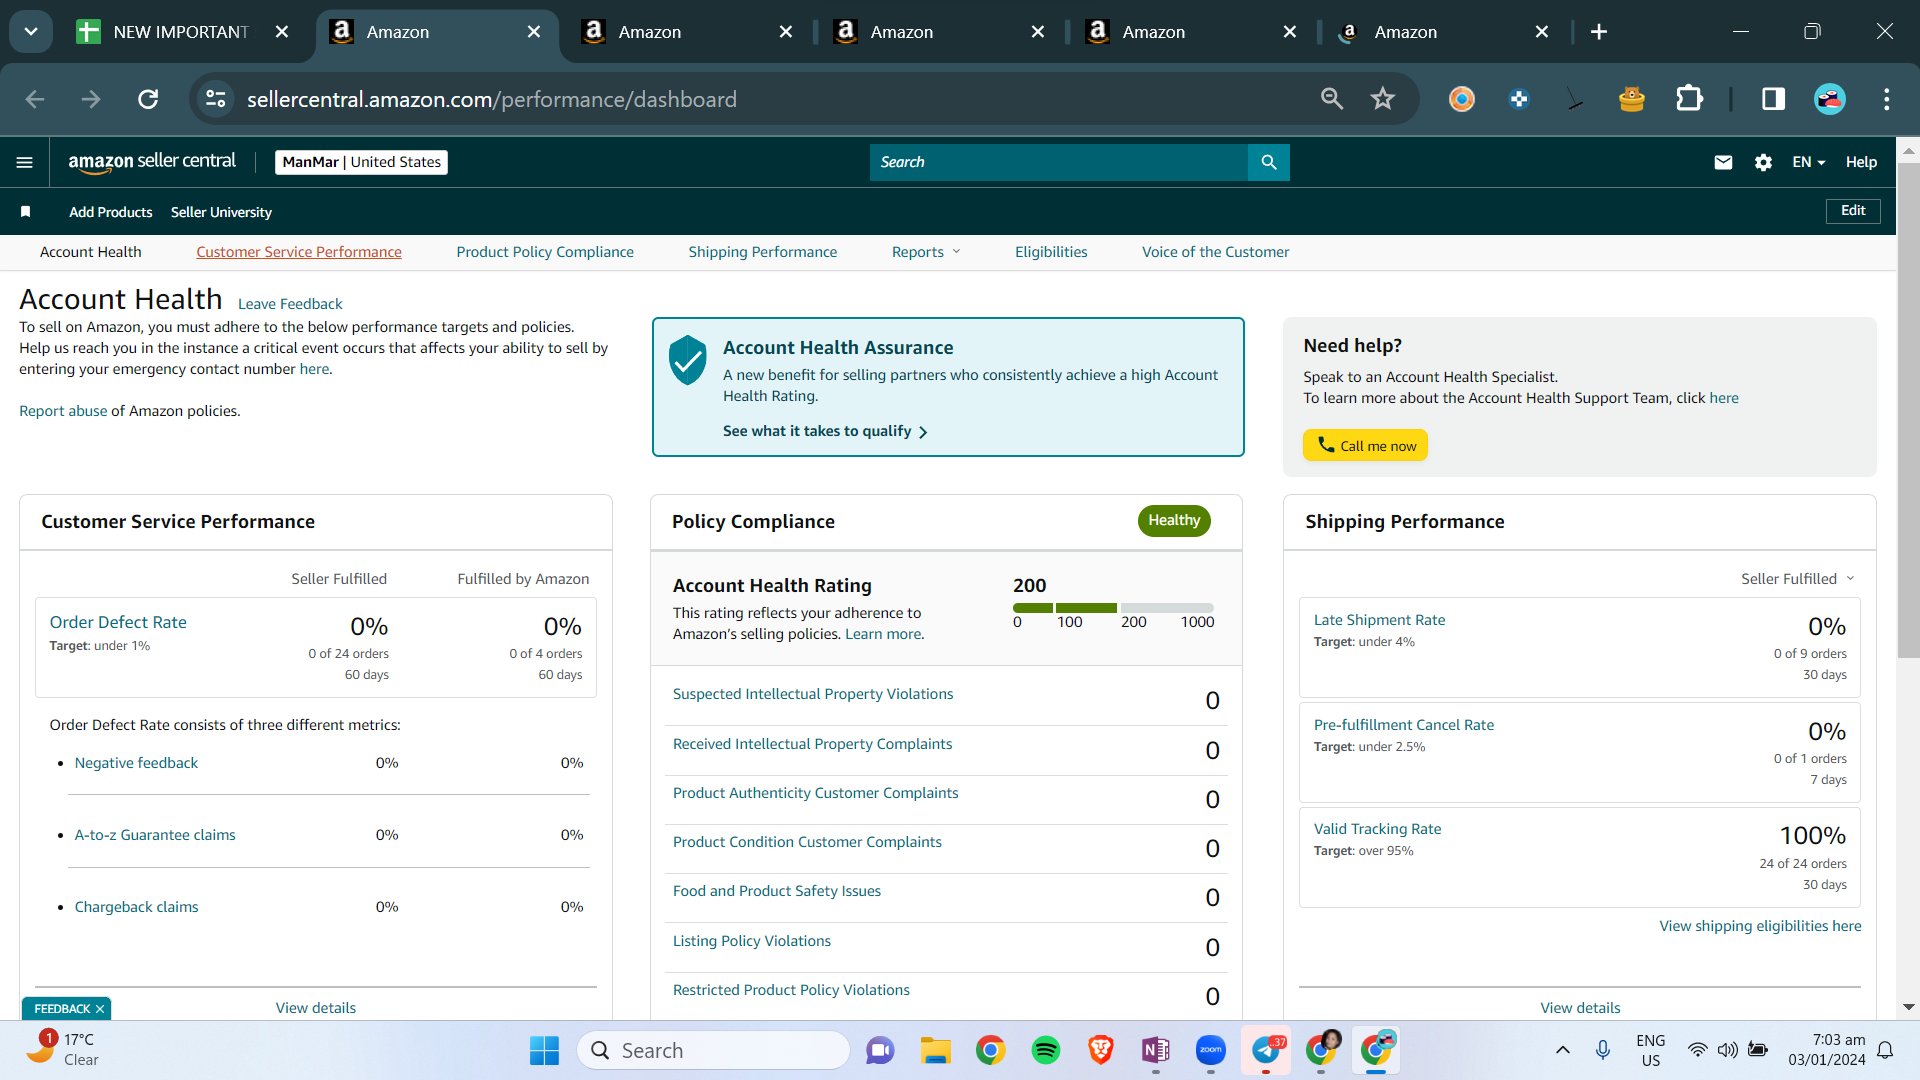Open the Chargeback claims link
This screenshot has width=1920, height=1080.
point(136,907)
